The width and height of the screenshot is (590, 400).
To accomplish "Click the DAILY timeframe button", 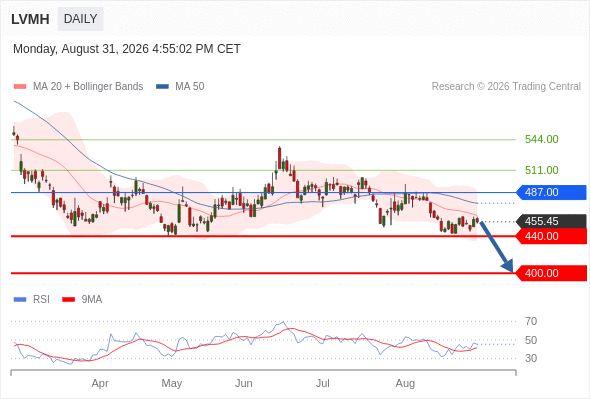I will 80,19.
